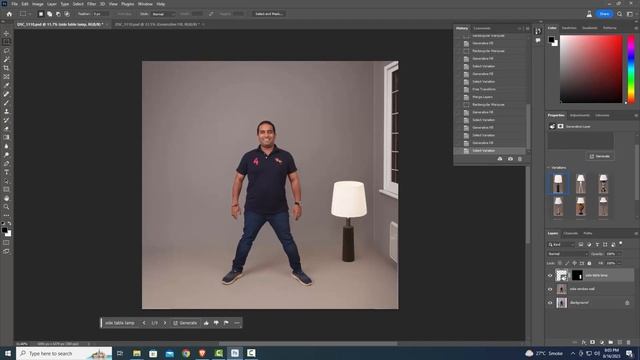Open the Image menu

click(x=38, y=4)
